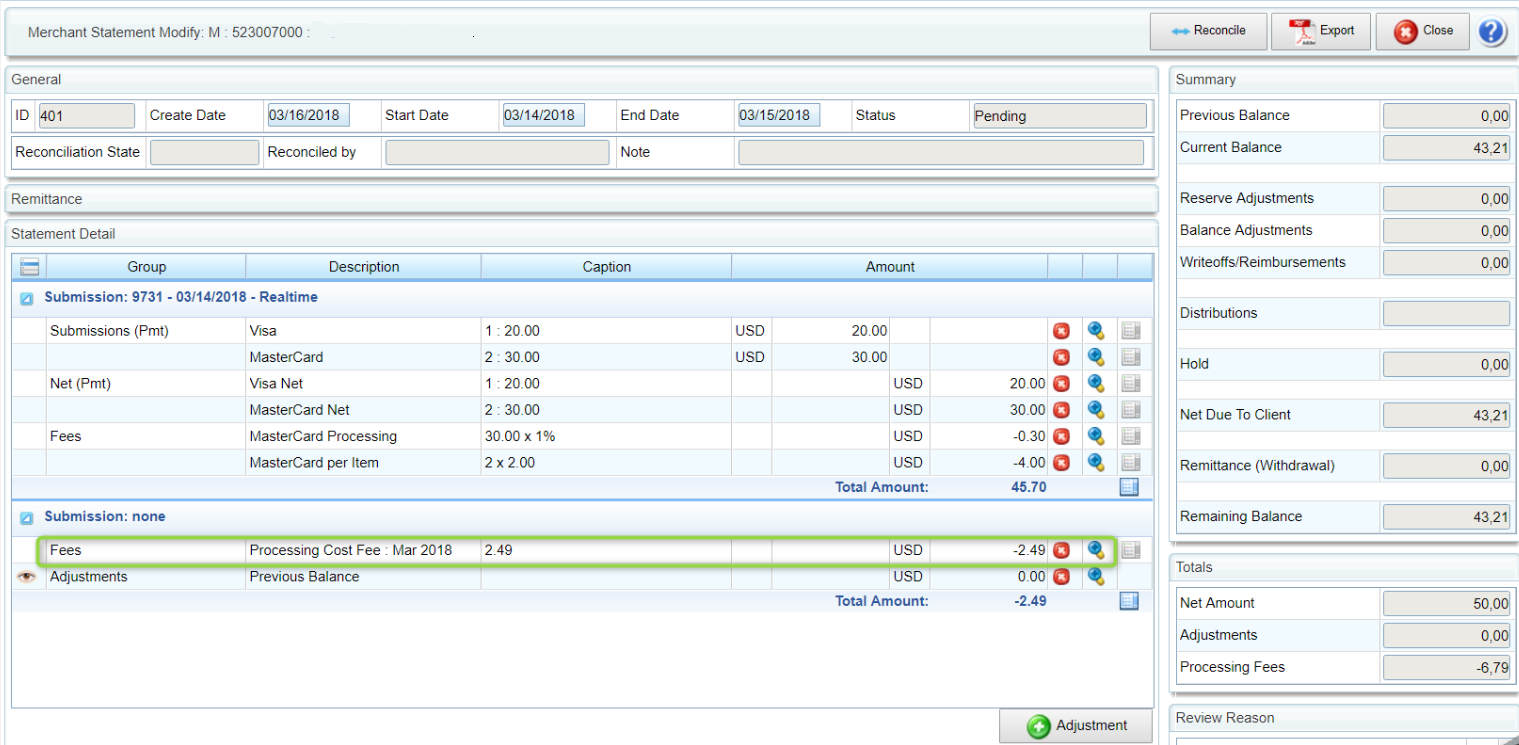Image resolution: width=1519 pixels, height=745 pixels.
Task: Delete the Visa Net row
Action: (1061, 383)
